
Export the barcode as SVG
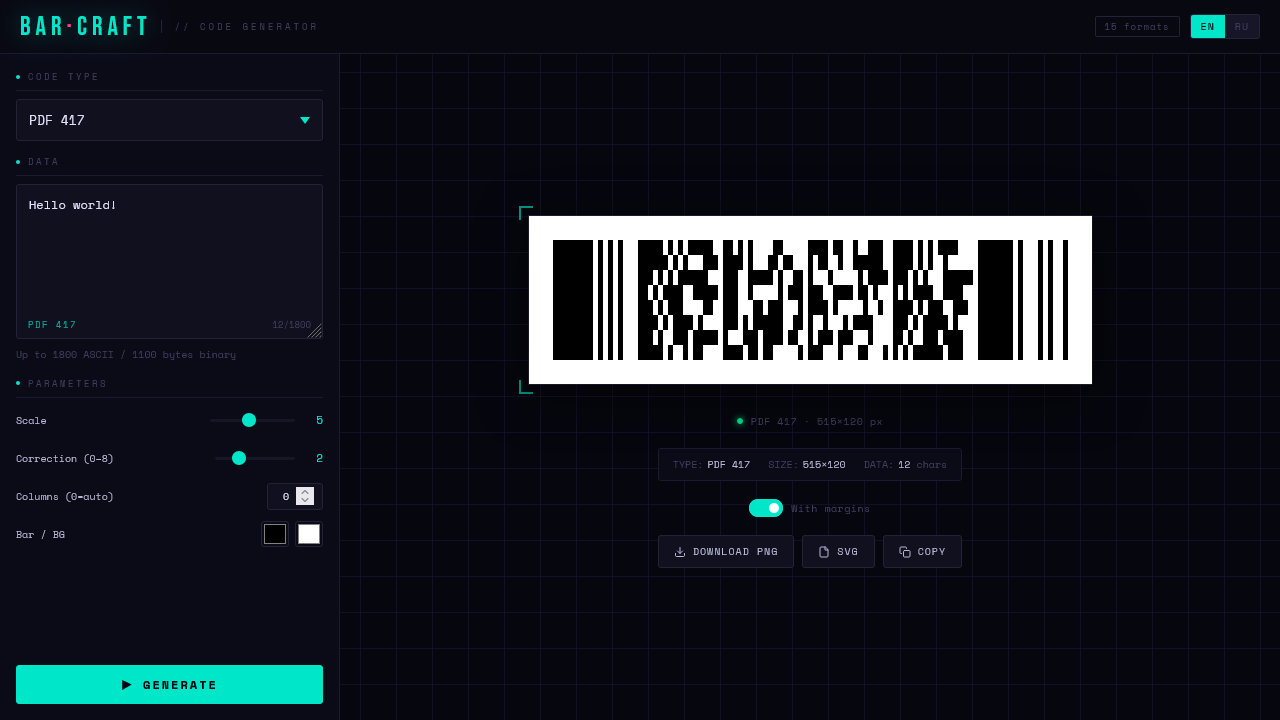click(838, 552)
